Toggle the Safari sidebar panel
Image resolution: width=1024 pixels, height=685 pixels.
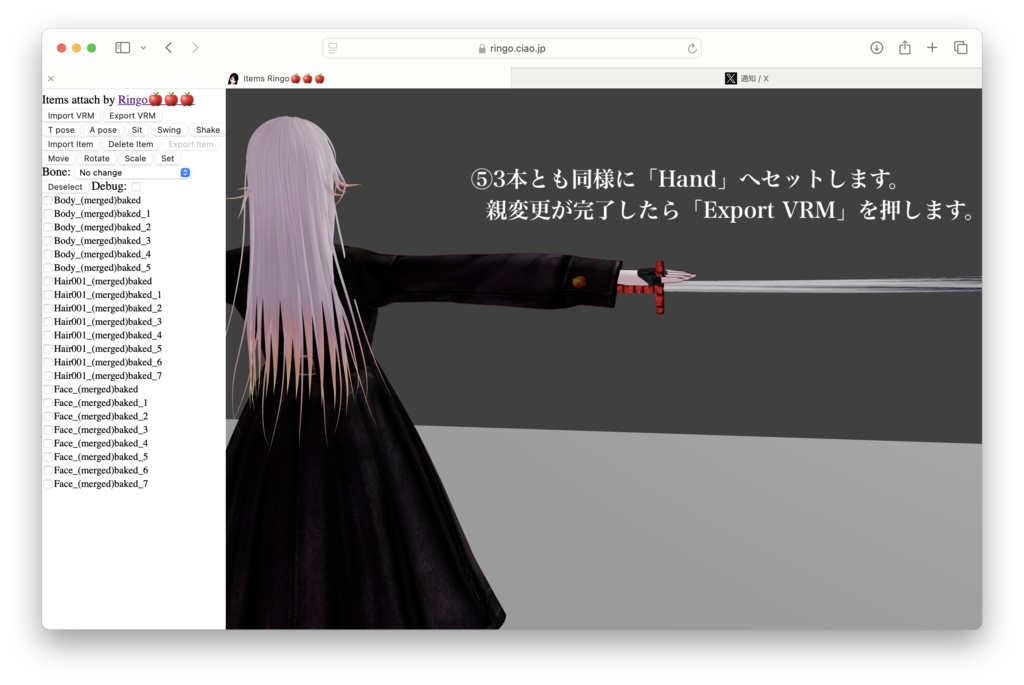pos(121,47)
